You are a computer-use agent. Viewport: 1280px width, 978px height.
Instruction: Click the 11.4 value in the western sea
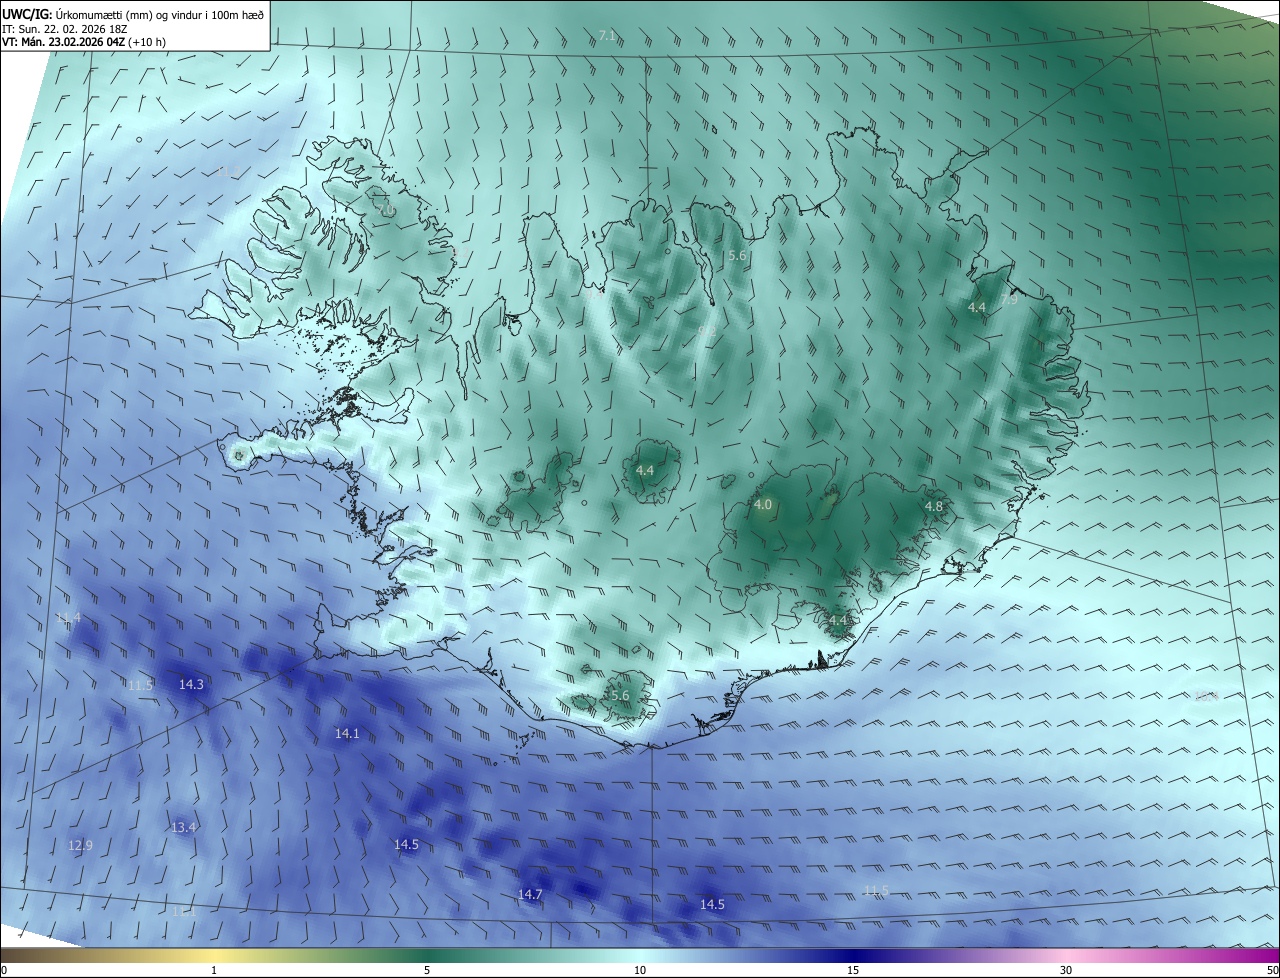(x=68, y=618)
